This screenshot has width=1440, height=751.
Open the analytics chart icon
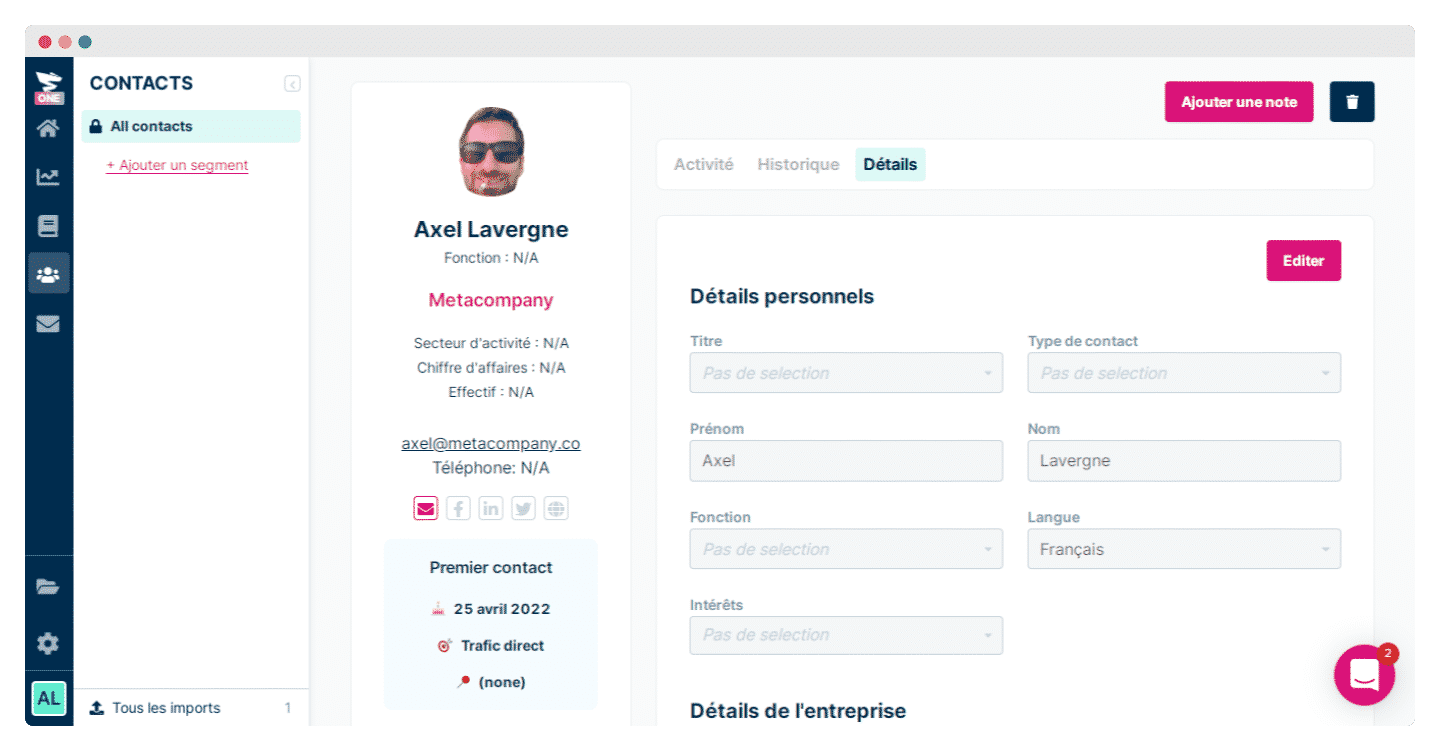(48, 177)
